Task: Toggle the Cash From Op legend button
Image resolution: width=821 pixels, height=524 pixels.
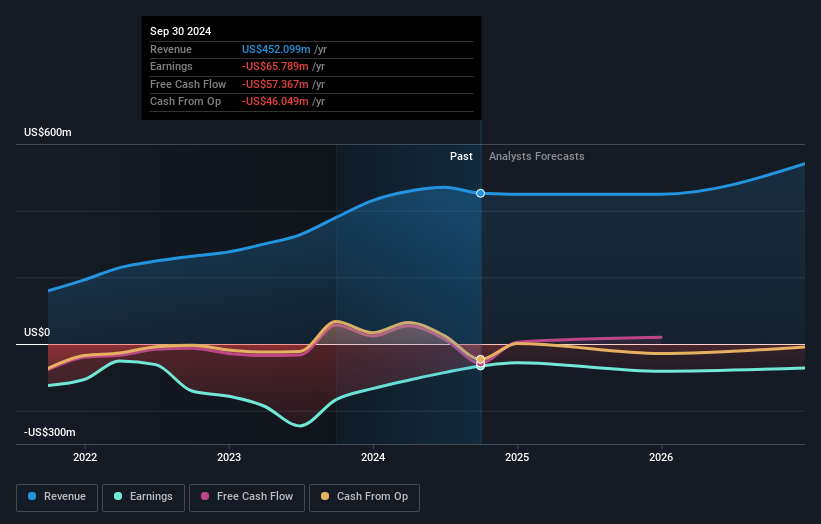Action: [364, 497]
